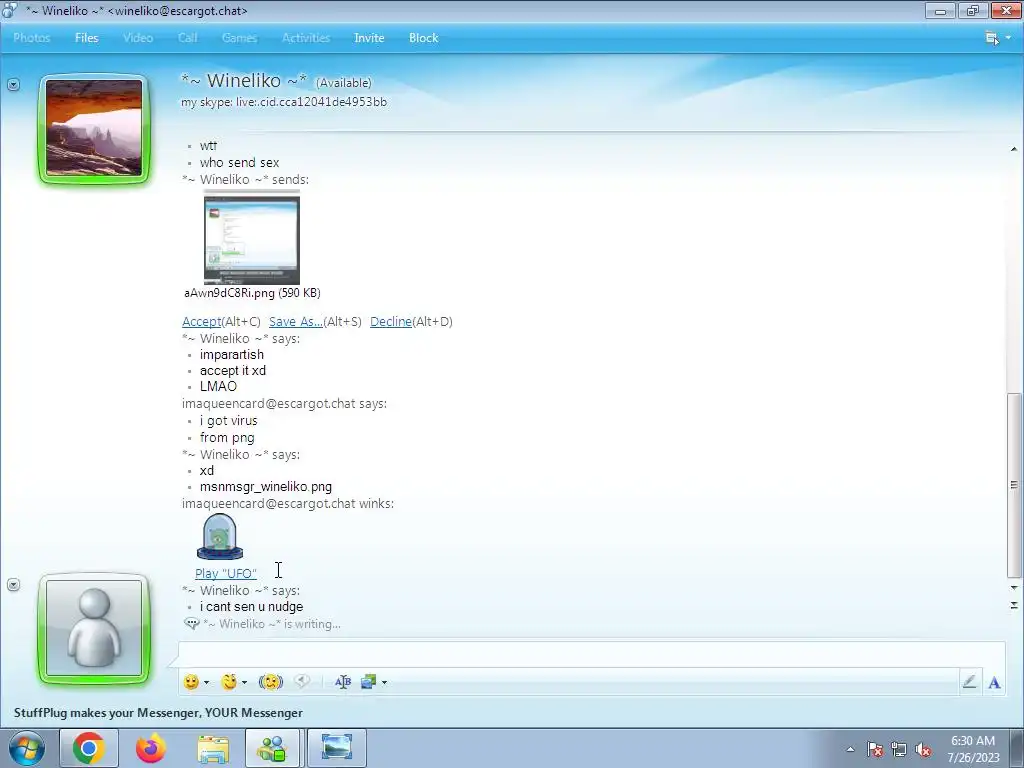Click your own default display picture
The height and width of the screenshot is (768, 1024).
(x=94, y=628)
